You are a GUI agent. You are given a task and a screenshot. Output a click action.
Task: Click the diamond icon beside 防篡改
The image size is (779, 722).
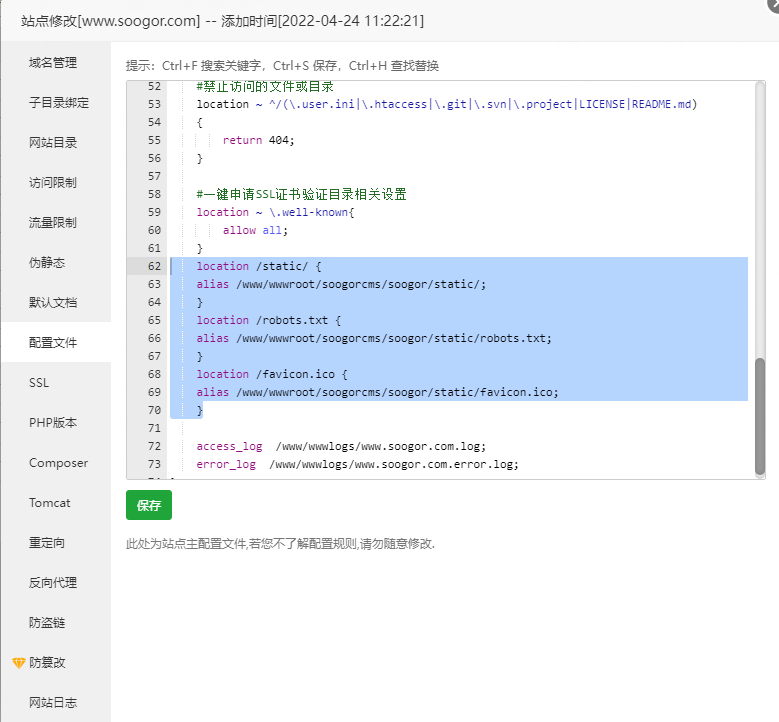[18, 663]
